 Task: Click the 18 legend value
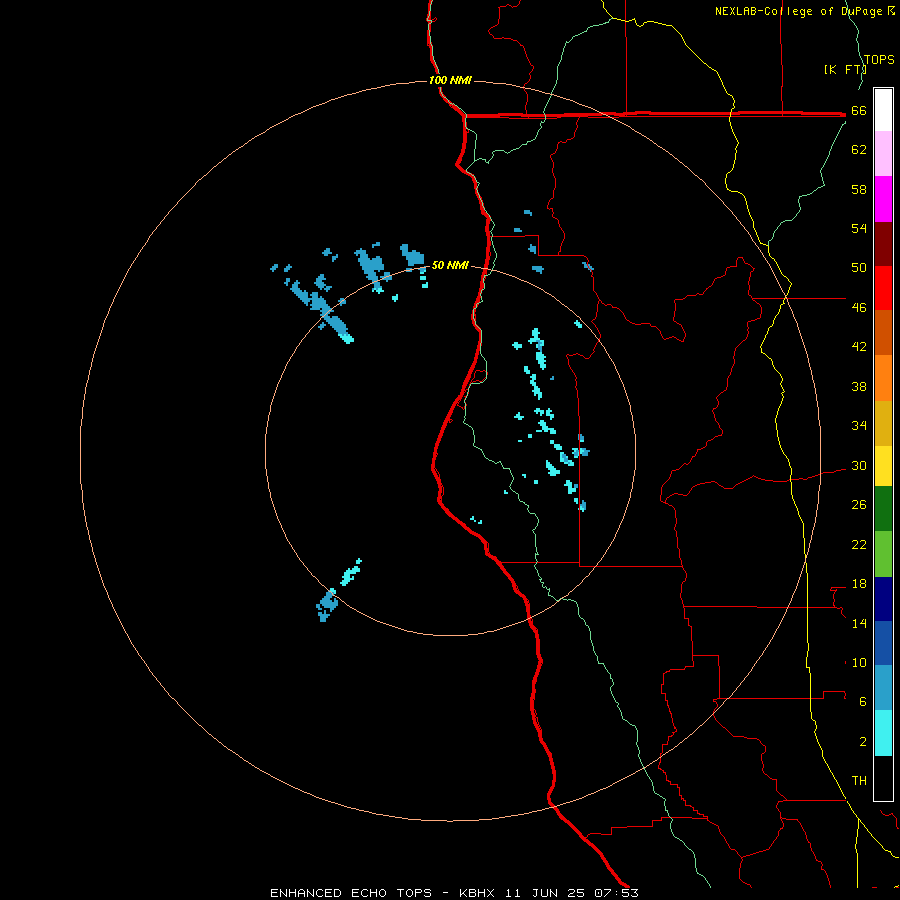click(x=859, y=584)
